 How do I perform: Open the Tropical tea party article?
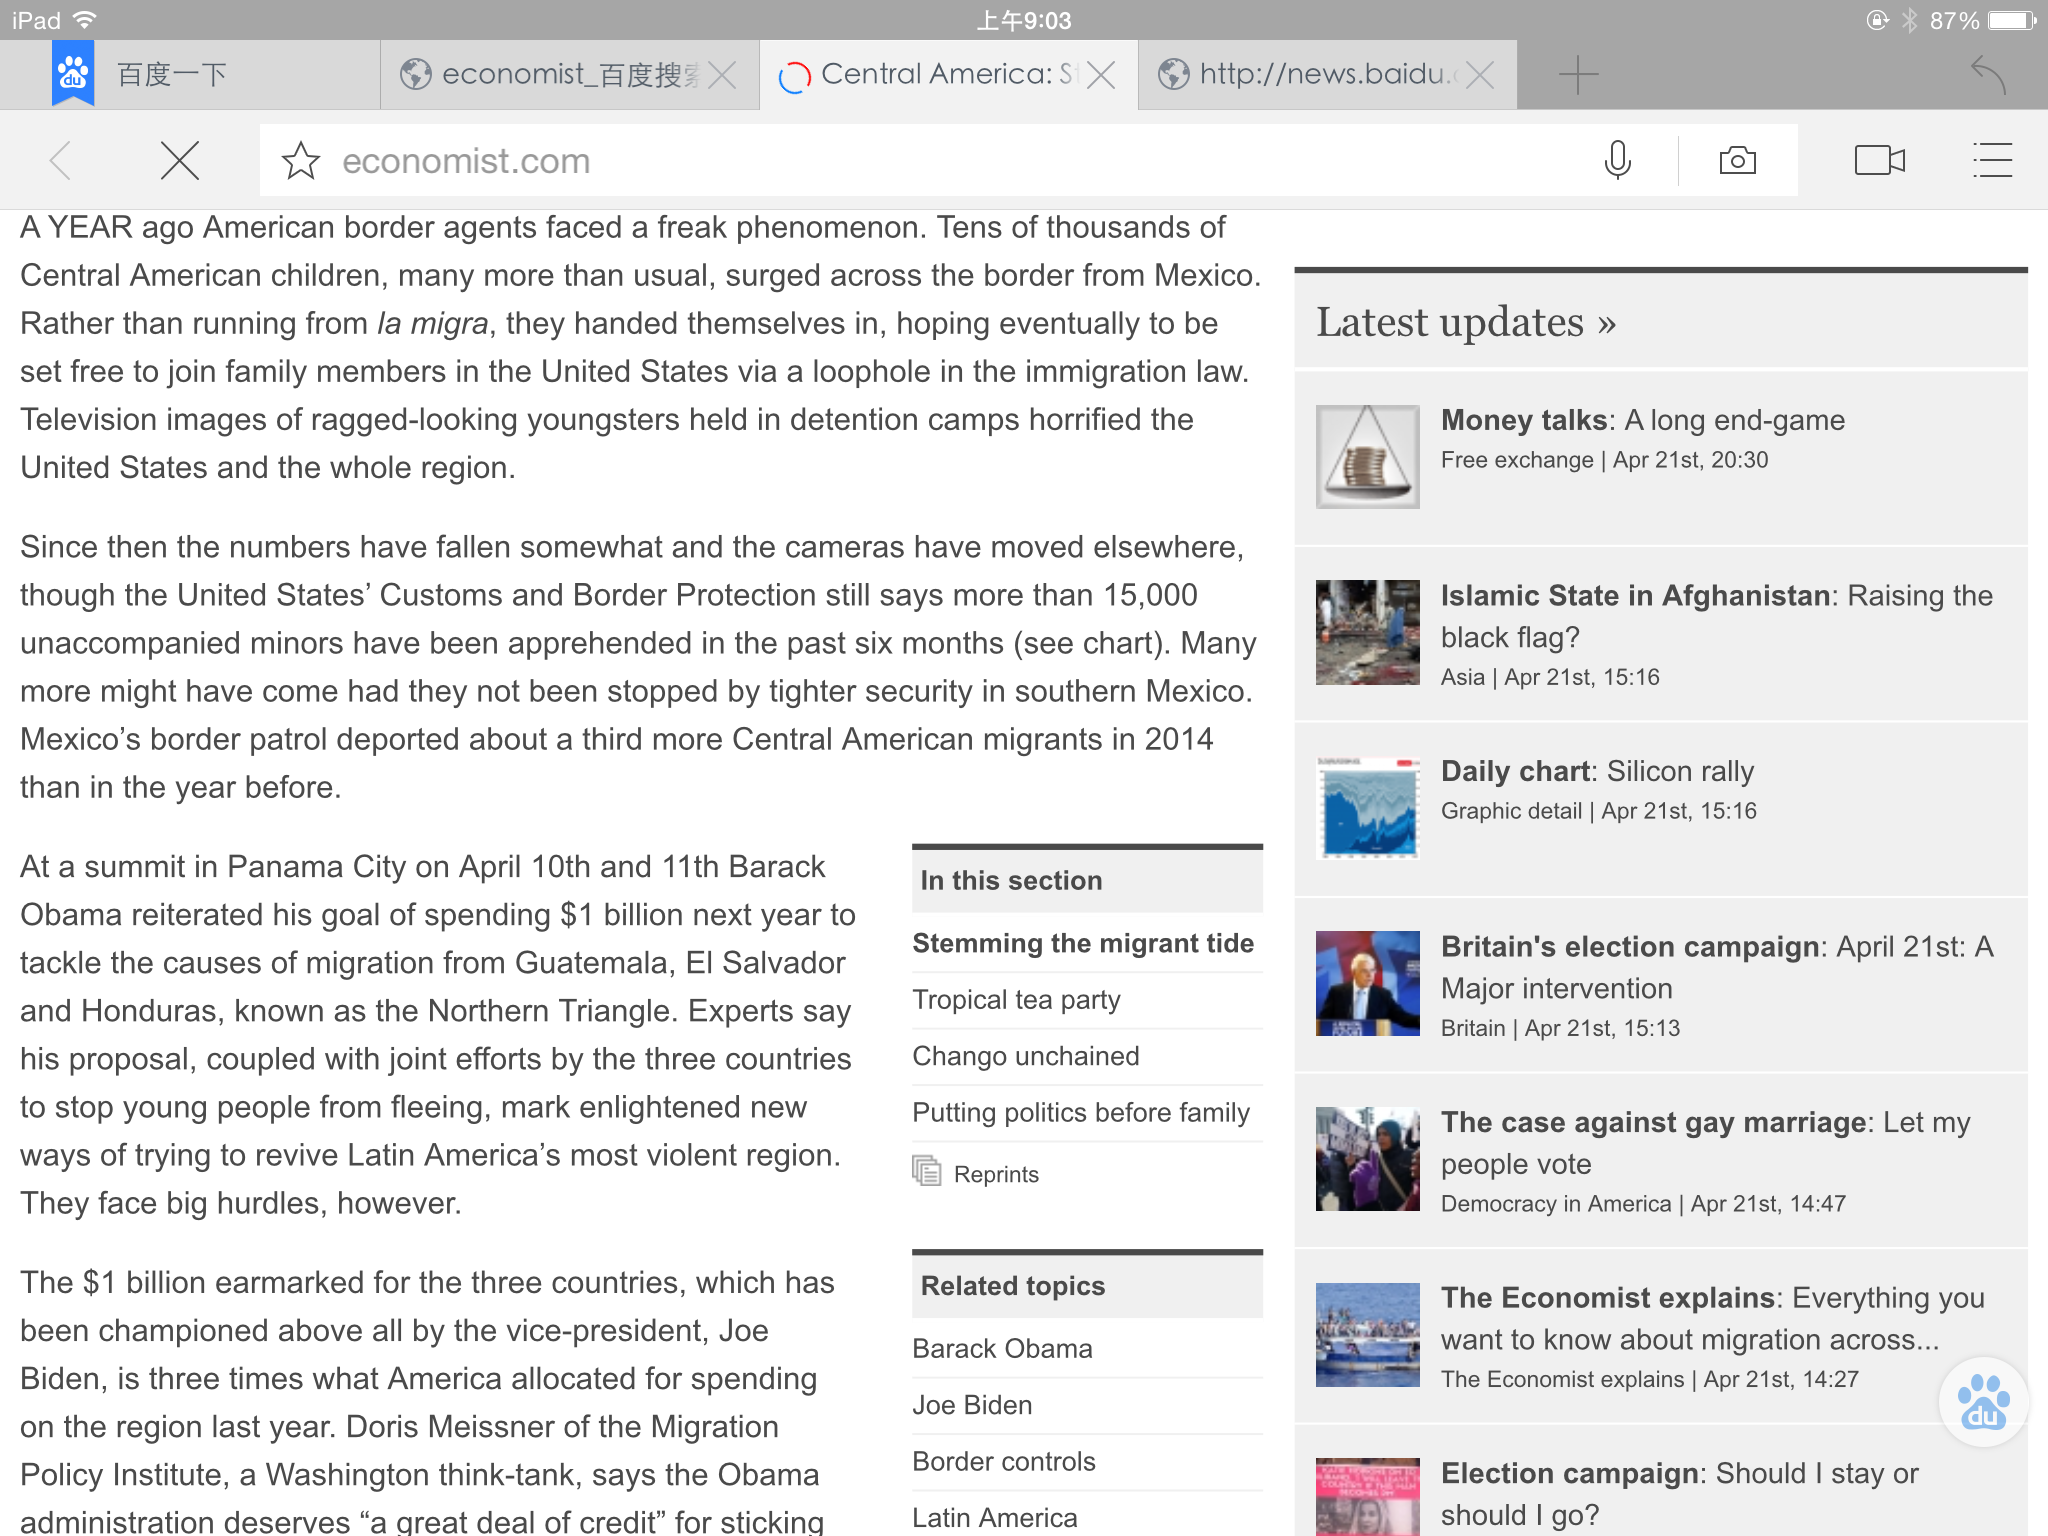(x=1016, y=1000)
